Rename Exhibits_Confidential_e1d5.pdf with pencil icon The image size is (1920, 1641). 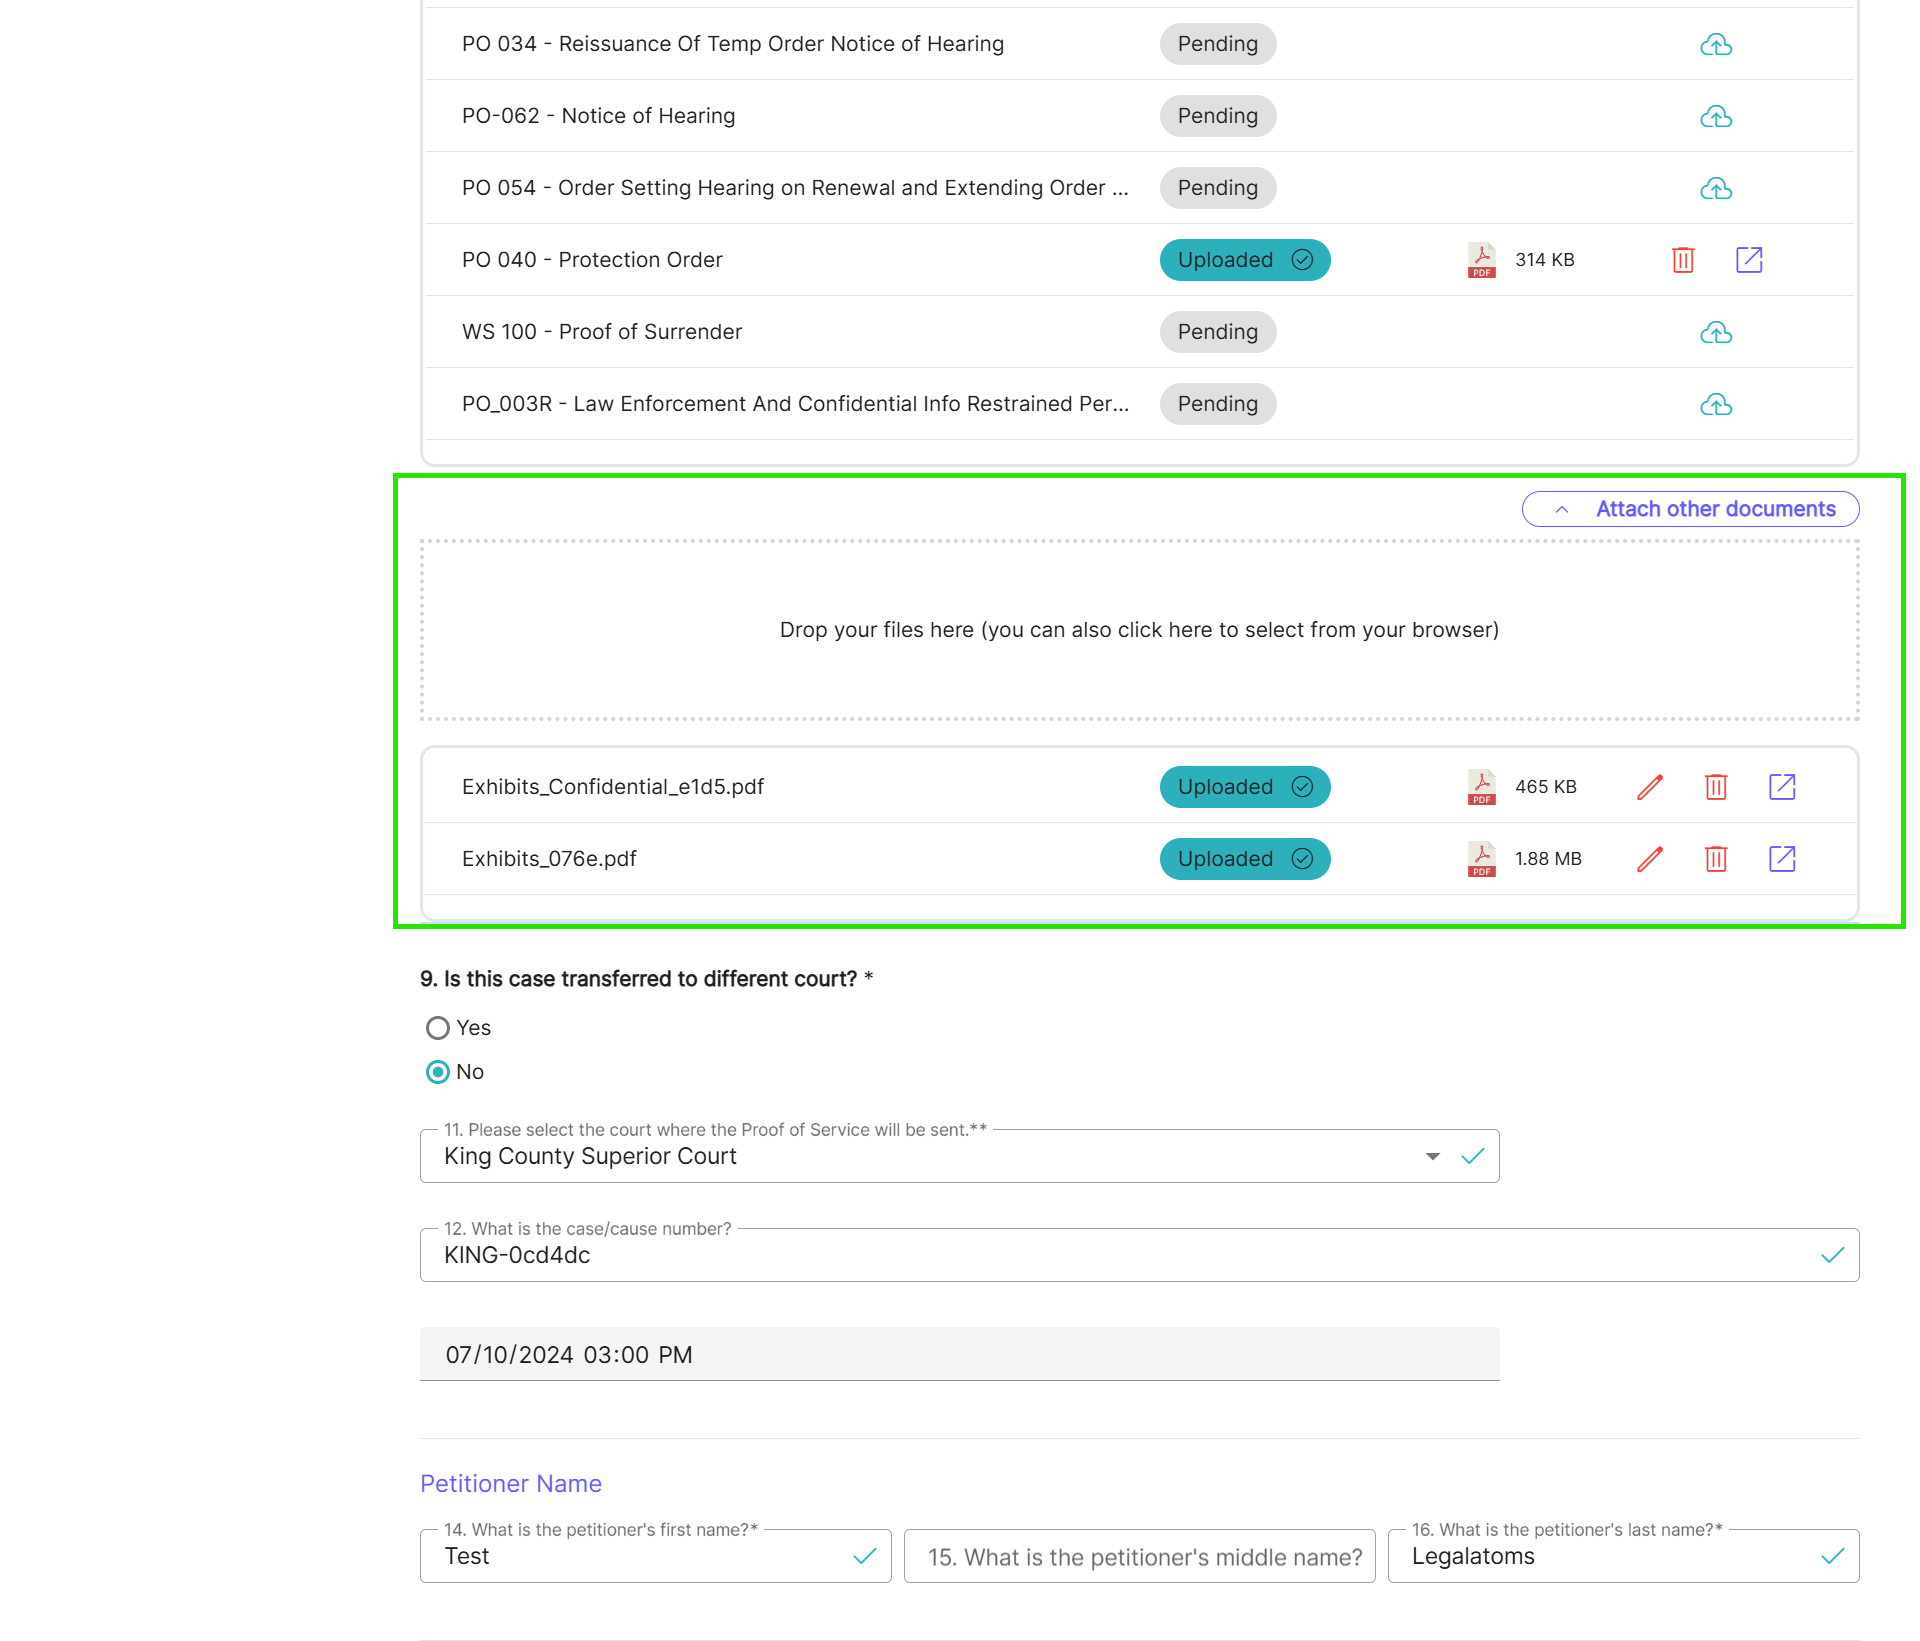pyautogui.click(x=1650, y=787)
